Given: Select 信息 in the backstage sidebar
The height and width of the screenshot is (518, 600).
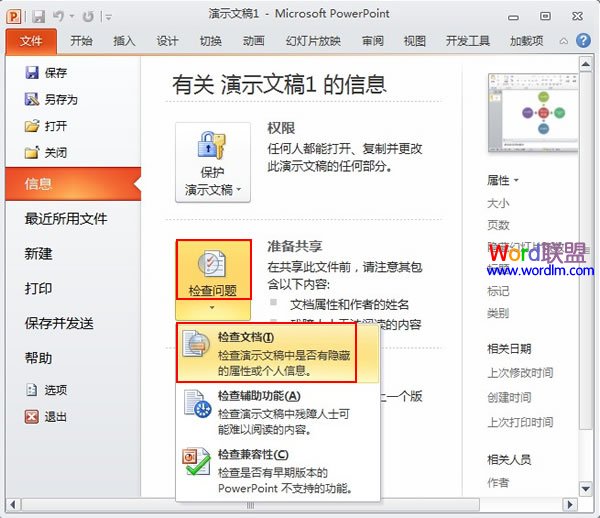Looking at the screenshot, I should [x=73, y=184].
